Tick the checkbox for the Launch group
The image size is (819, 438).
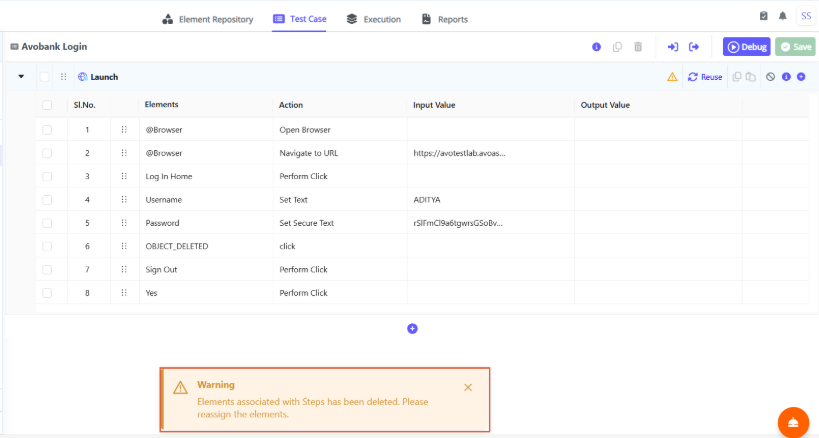click(x=44, y=77)
